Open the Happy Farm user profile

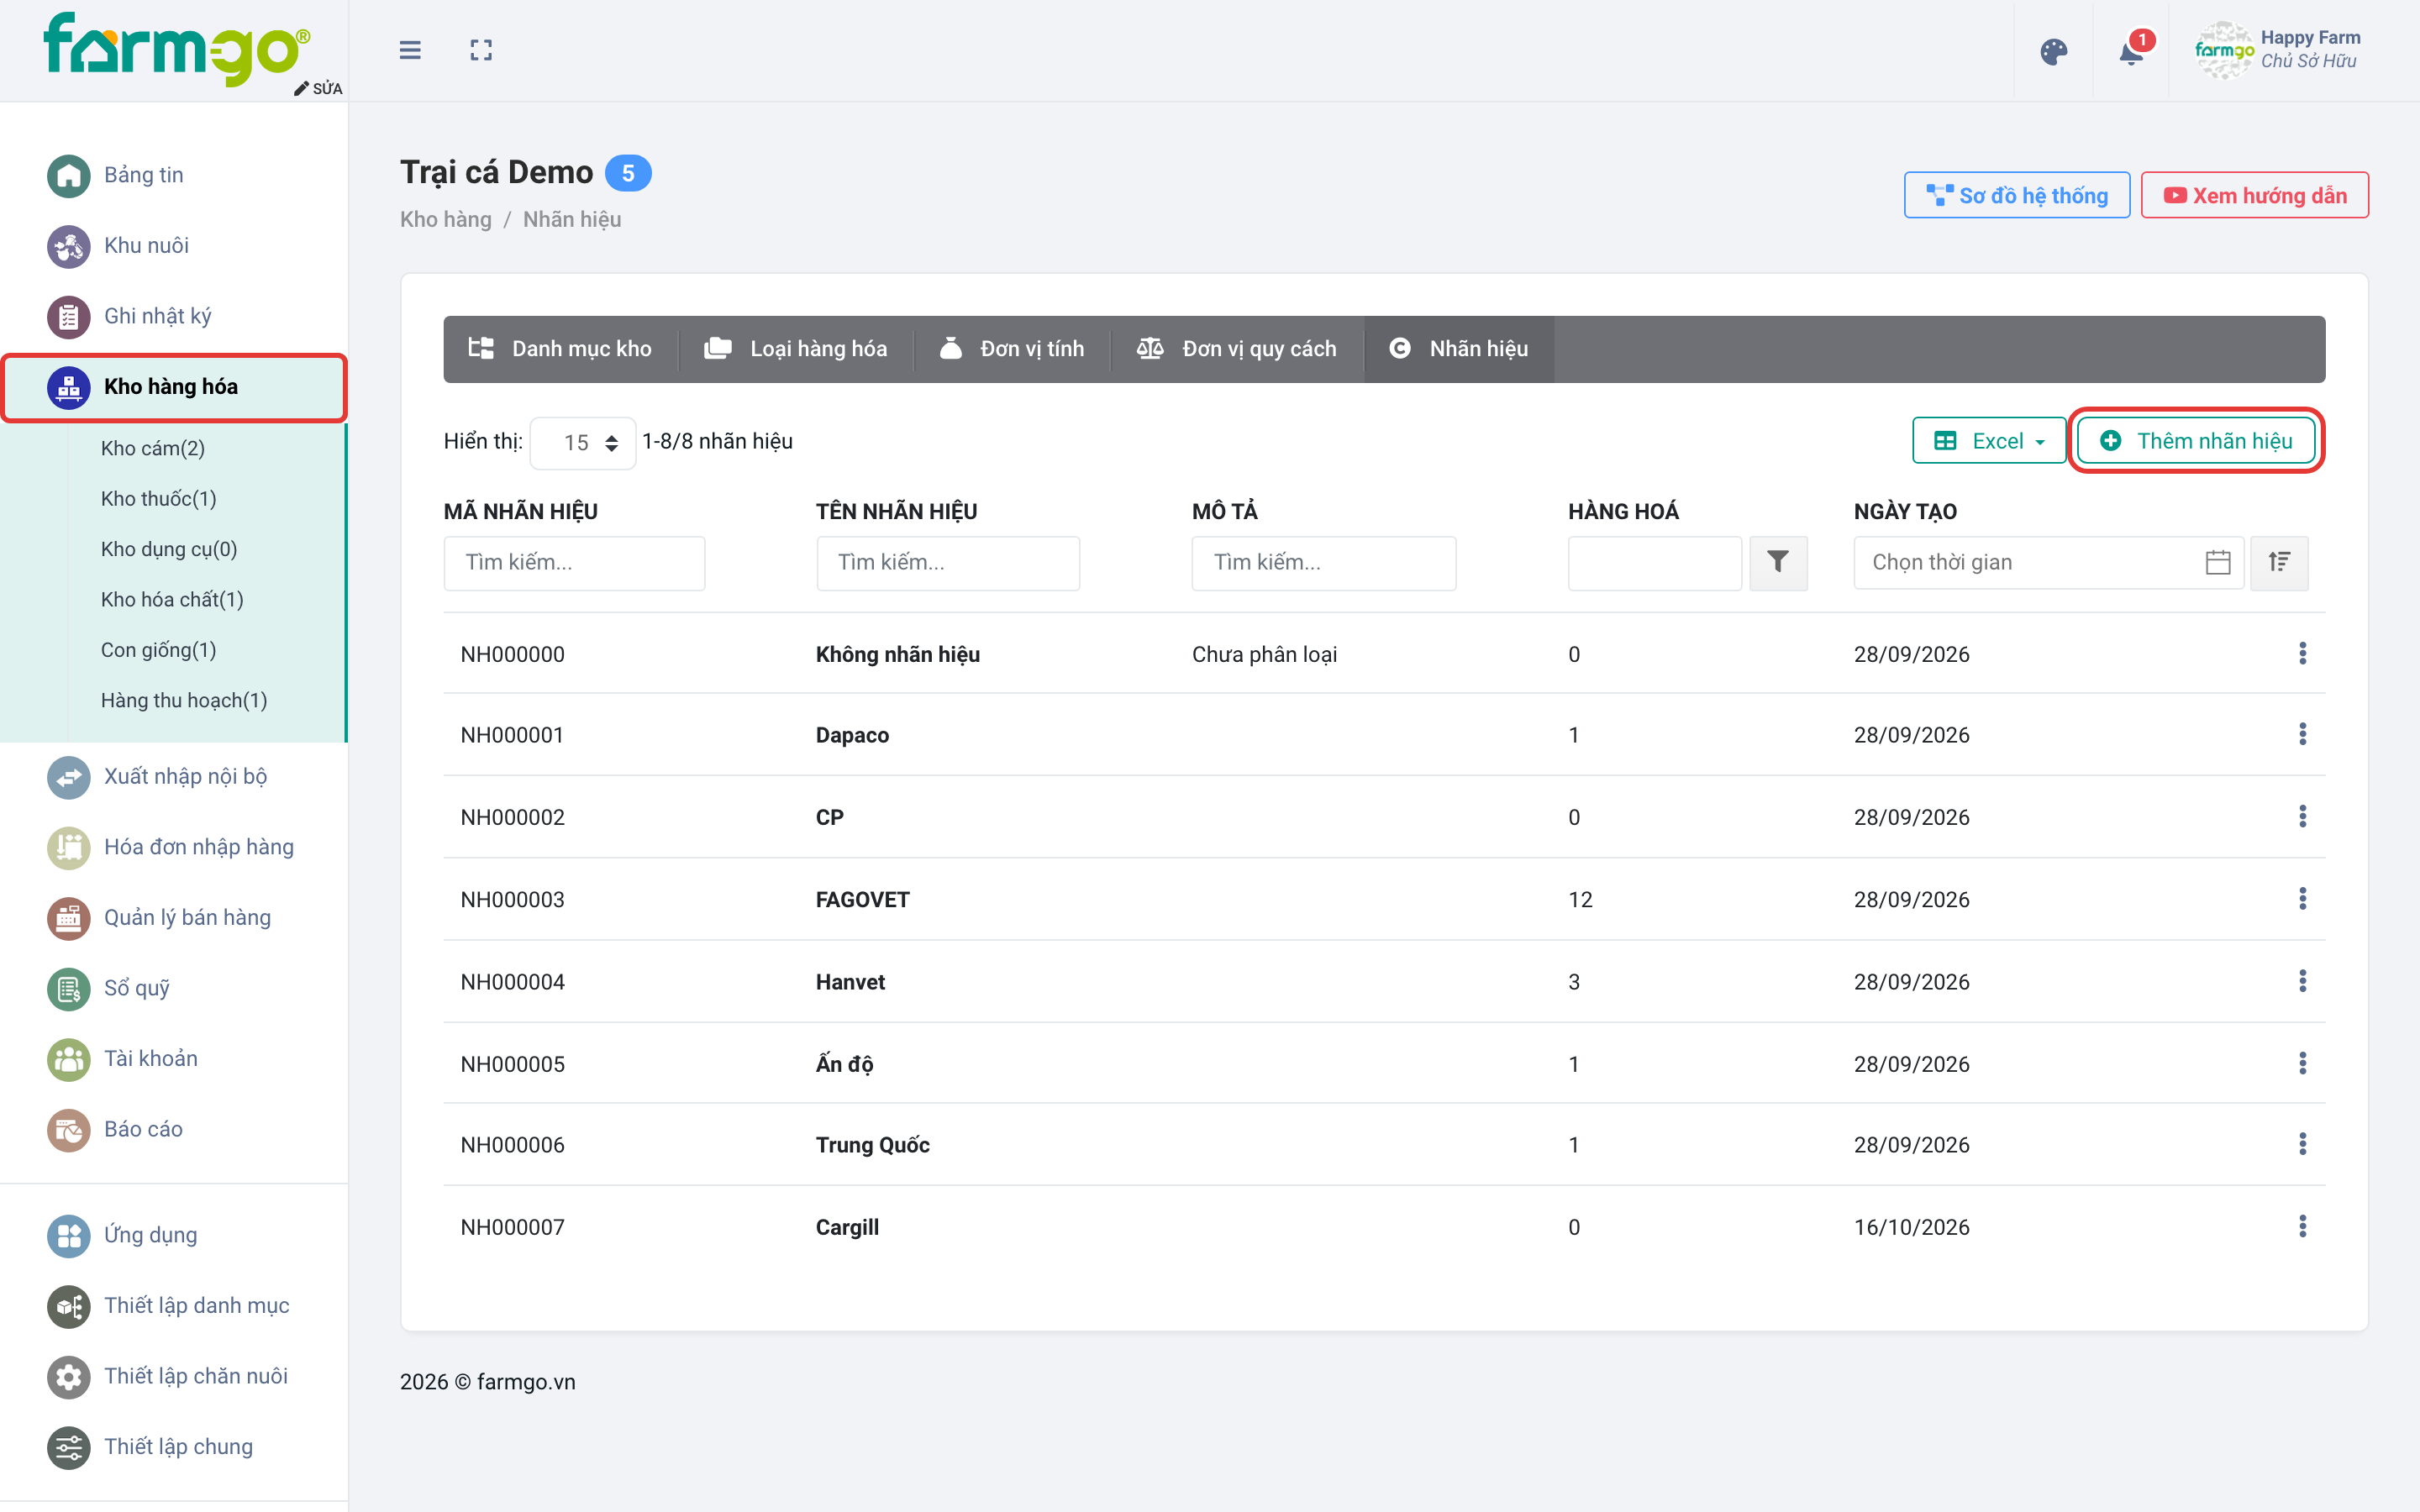(2278, 50)
